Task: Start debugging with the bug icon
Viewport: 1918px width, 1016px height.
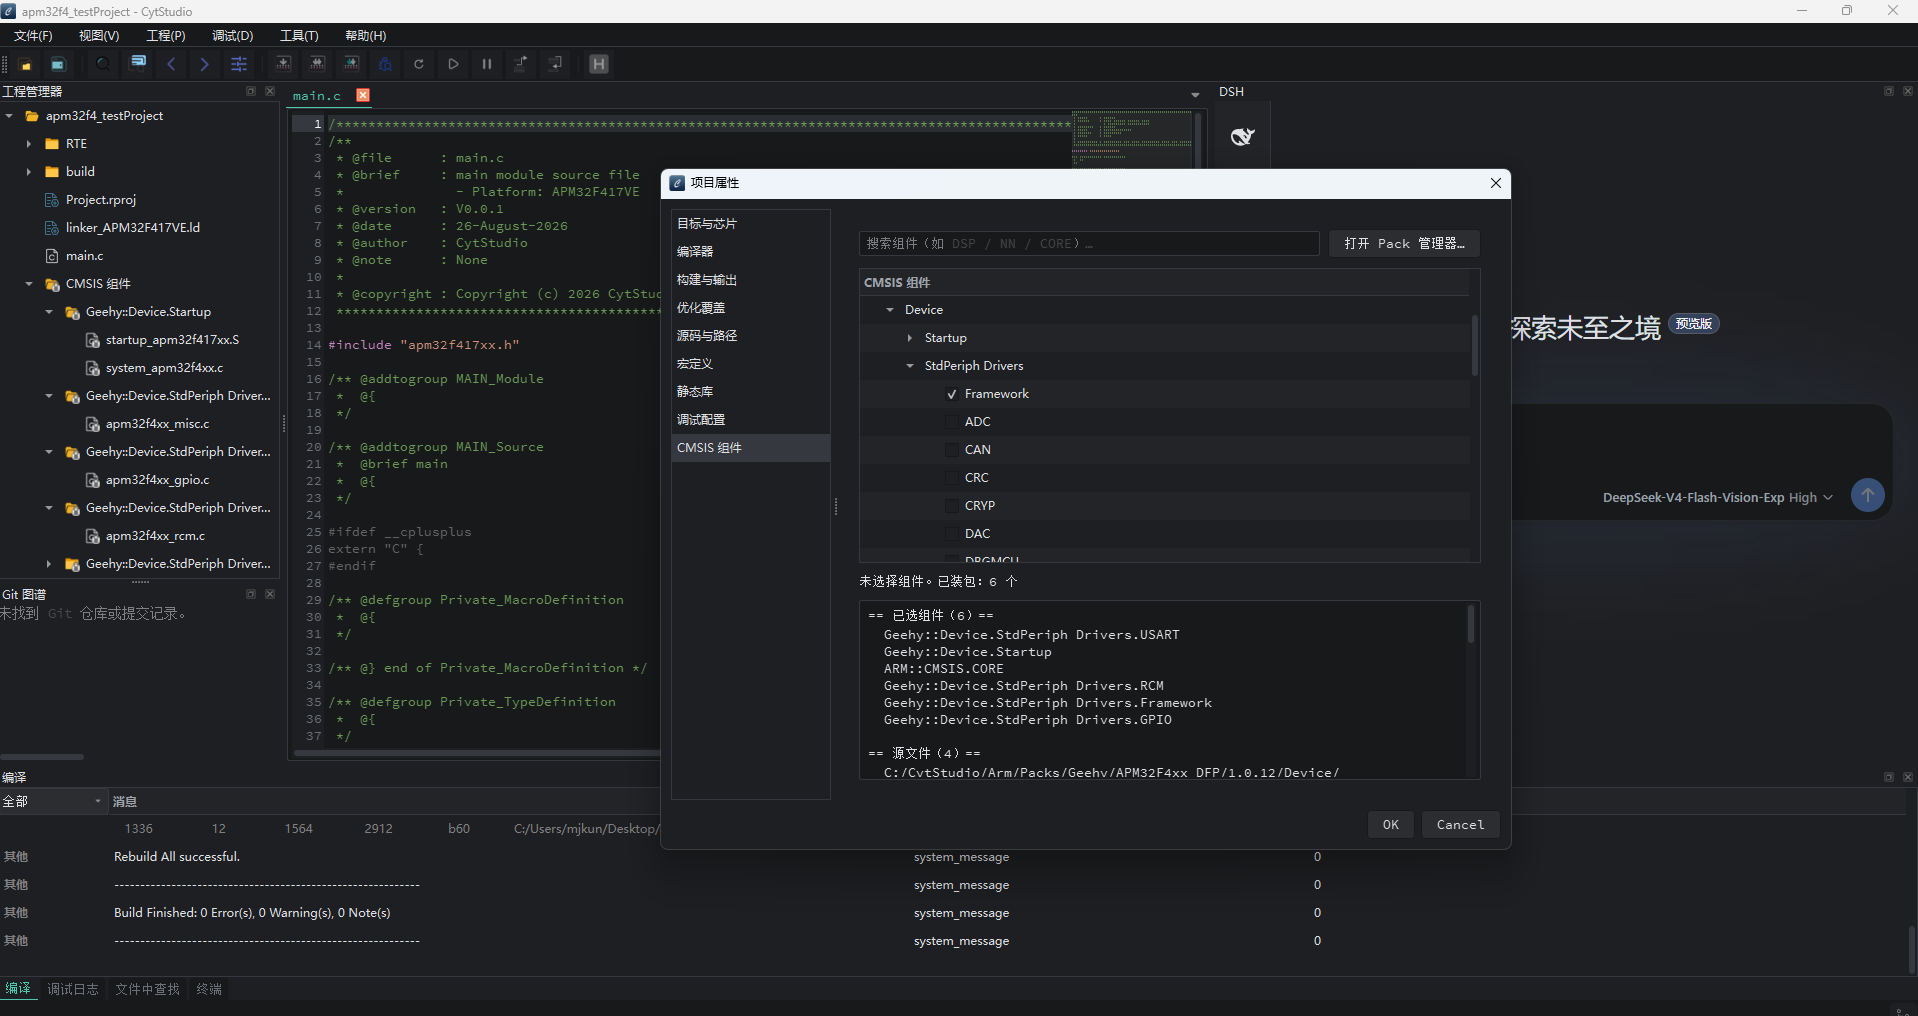Action: click(385, 64)
